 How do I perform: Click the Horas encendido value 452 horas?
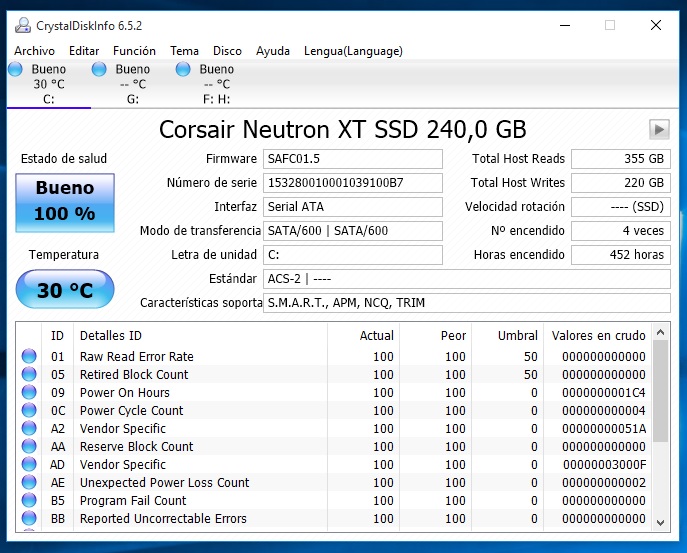(621, 255)
